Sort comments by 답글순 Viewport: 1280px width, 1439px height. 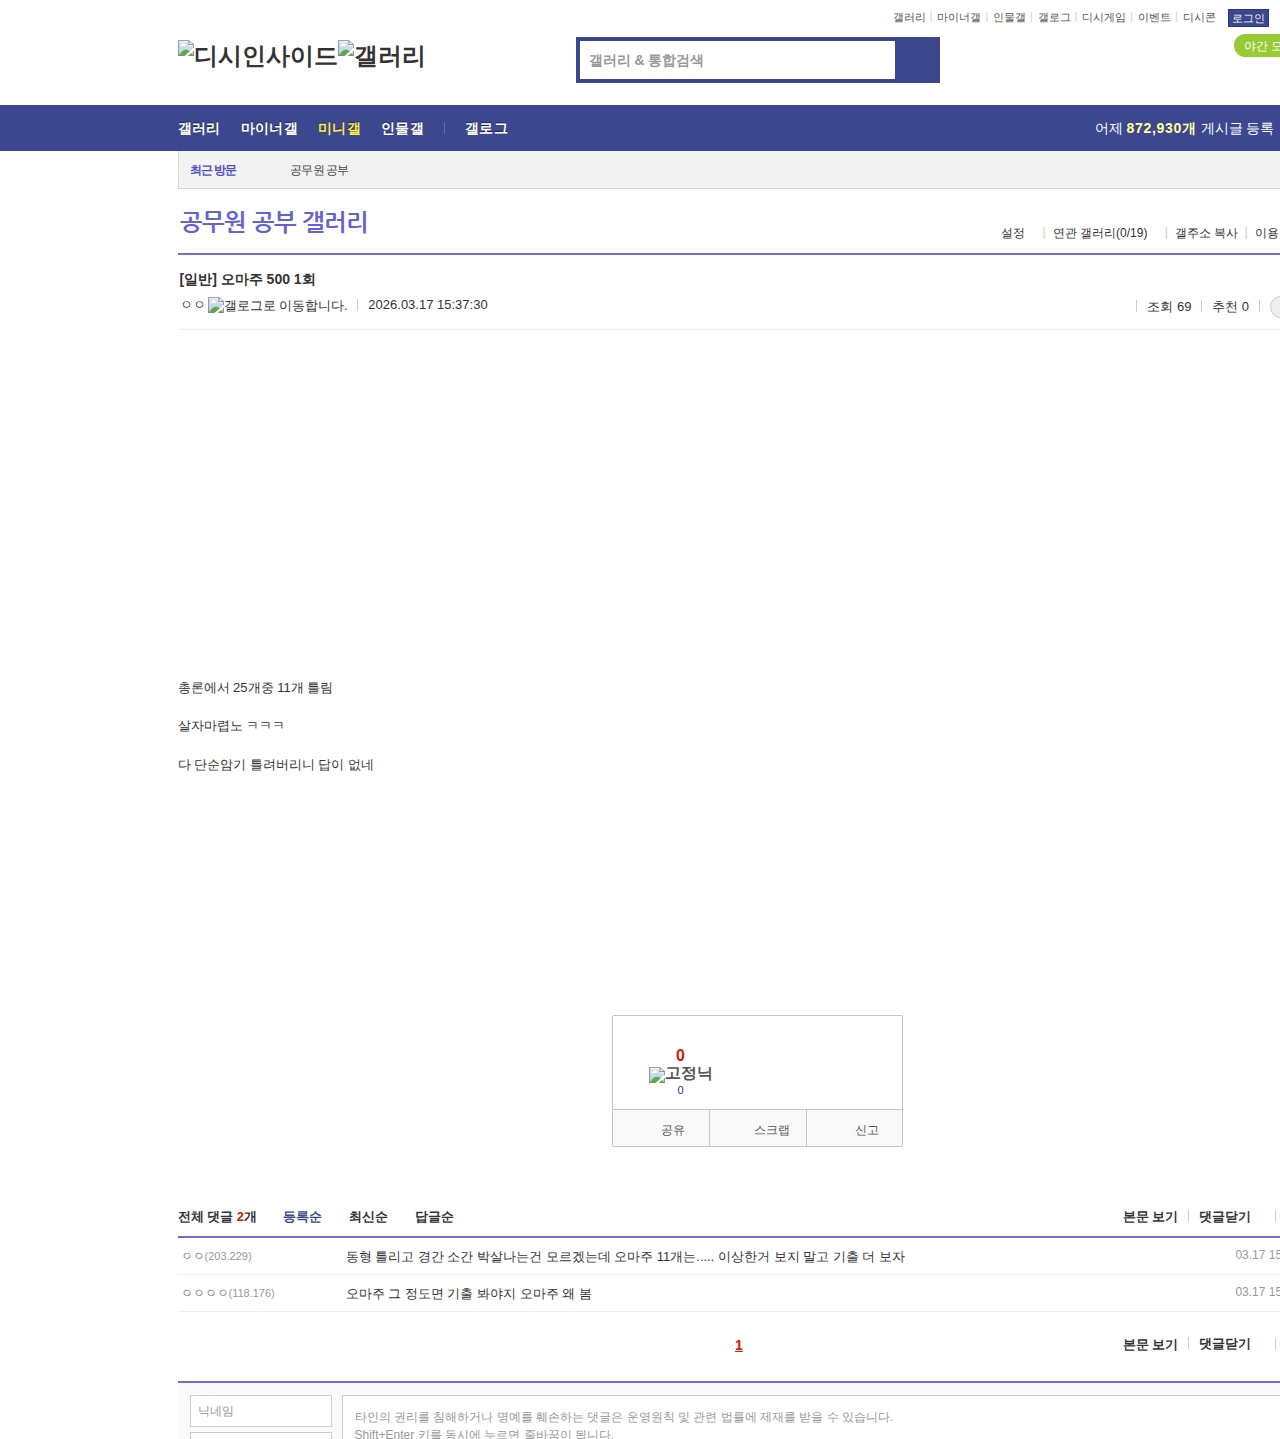pos(434,1217)
